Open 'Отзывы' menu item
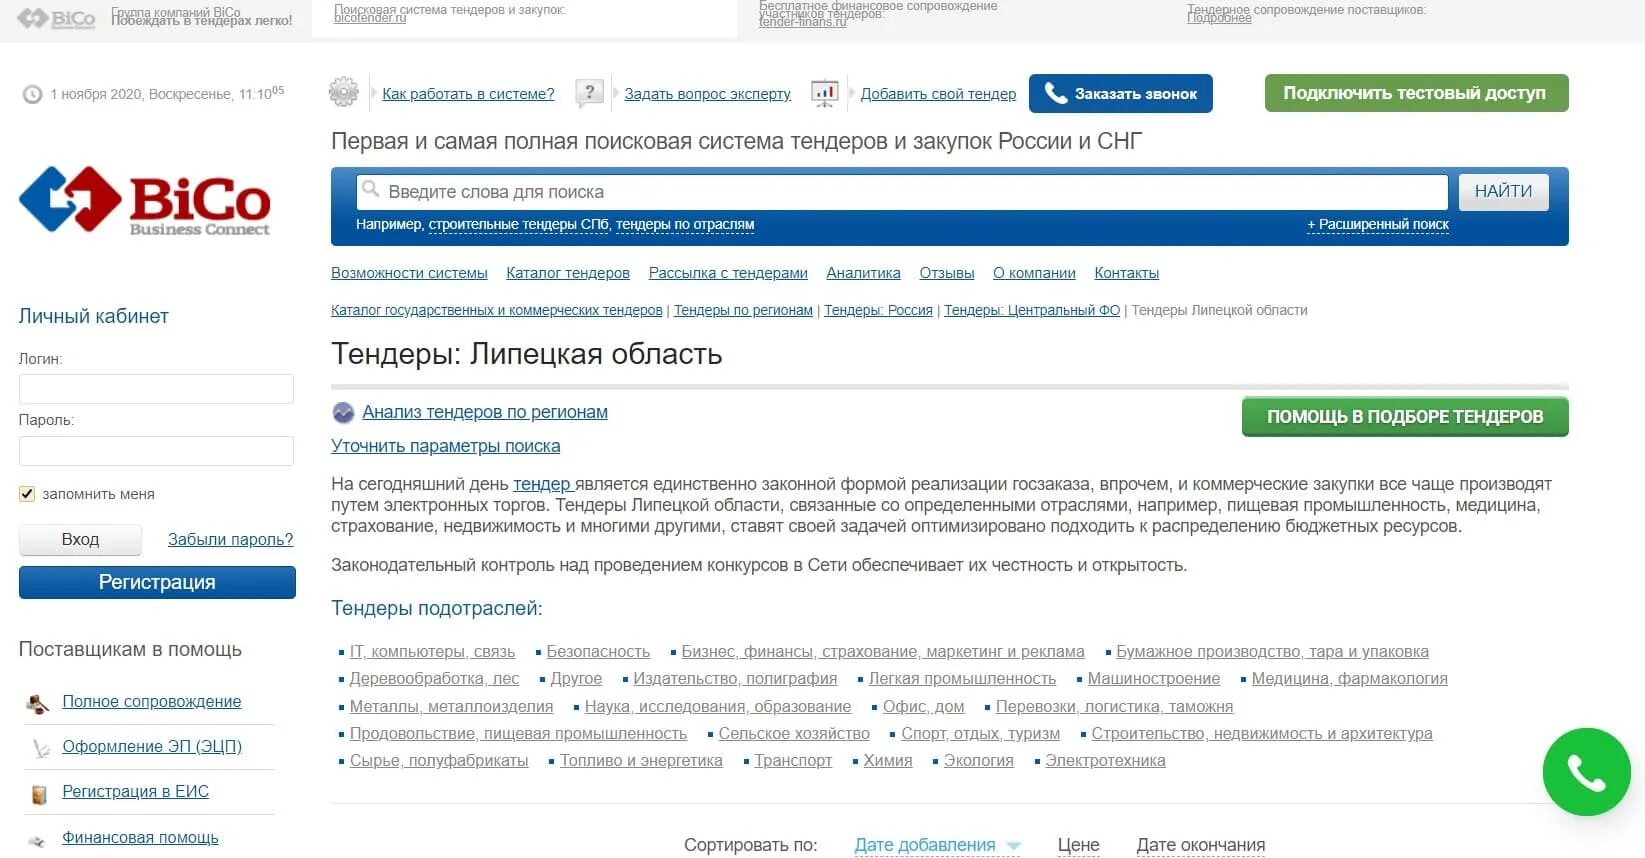 coord(946,273)
